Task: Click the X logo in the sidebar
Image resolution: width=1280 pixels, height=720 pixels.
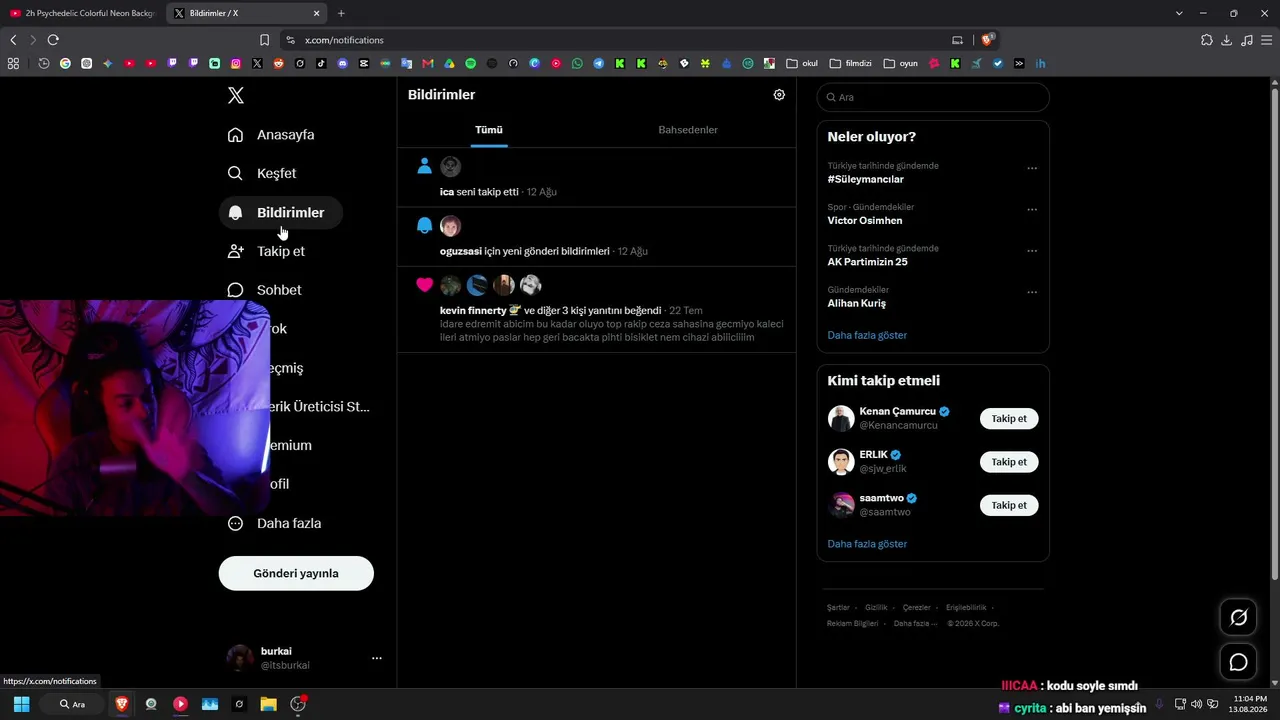Action: [x=236, y=96]
